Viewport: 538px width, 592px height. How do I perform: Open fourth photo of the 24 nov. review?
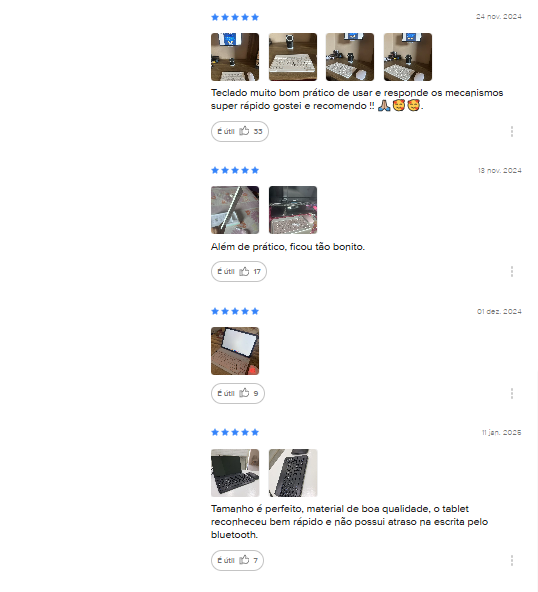pos(408,57)
